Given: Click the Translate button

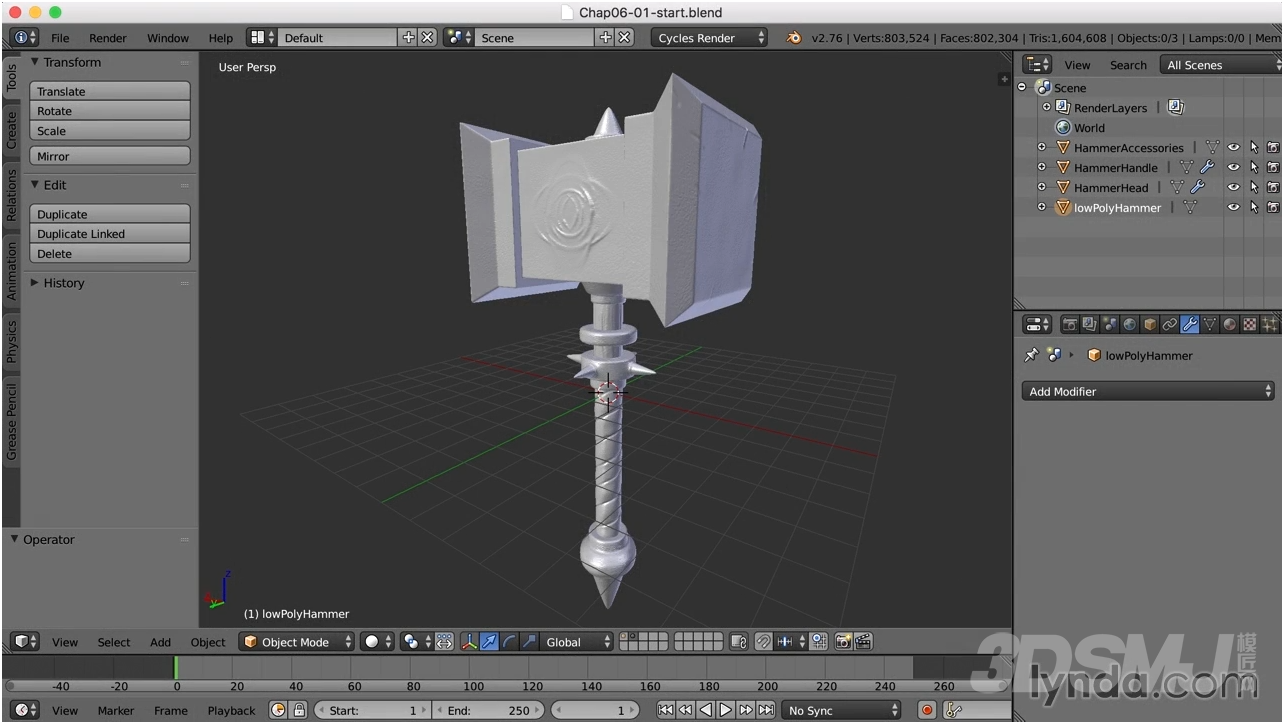Looking at the screenshot, I should coord(110,91).
